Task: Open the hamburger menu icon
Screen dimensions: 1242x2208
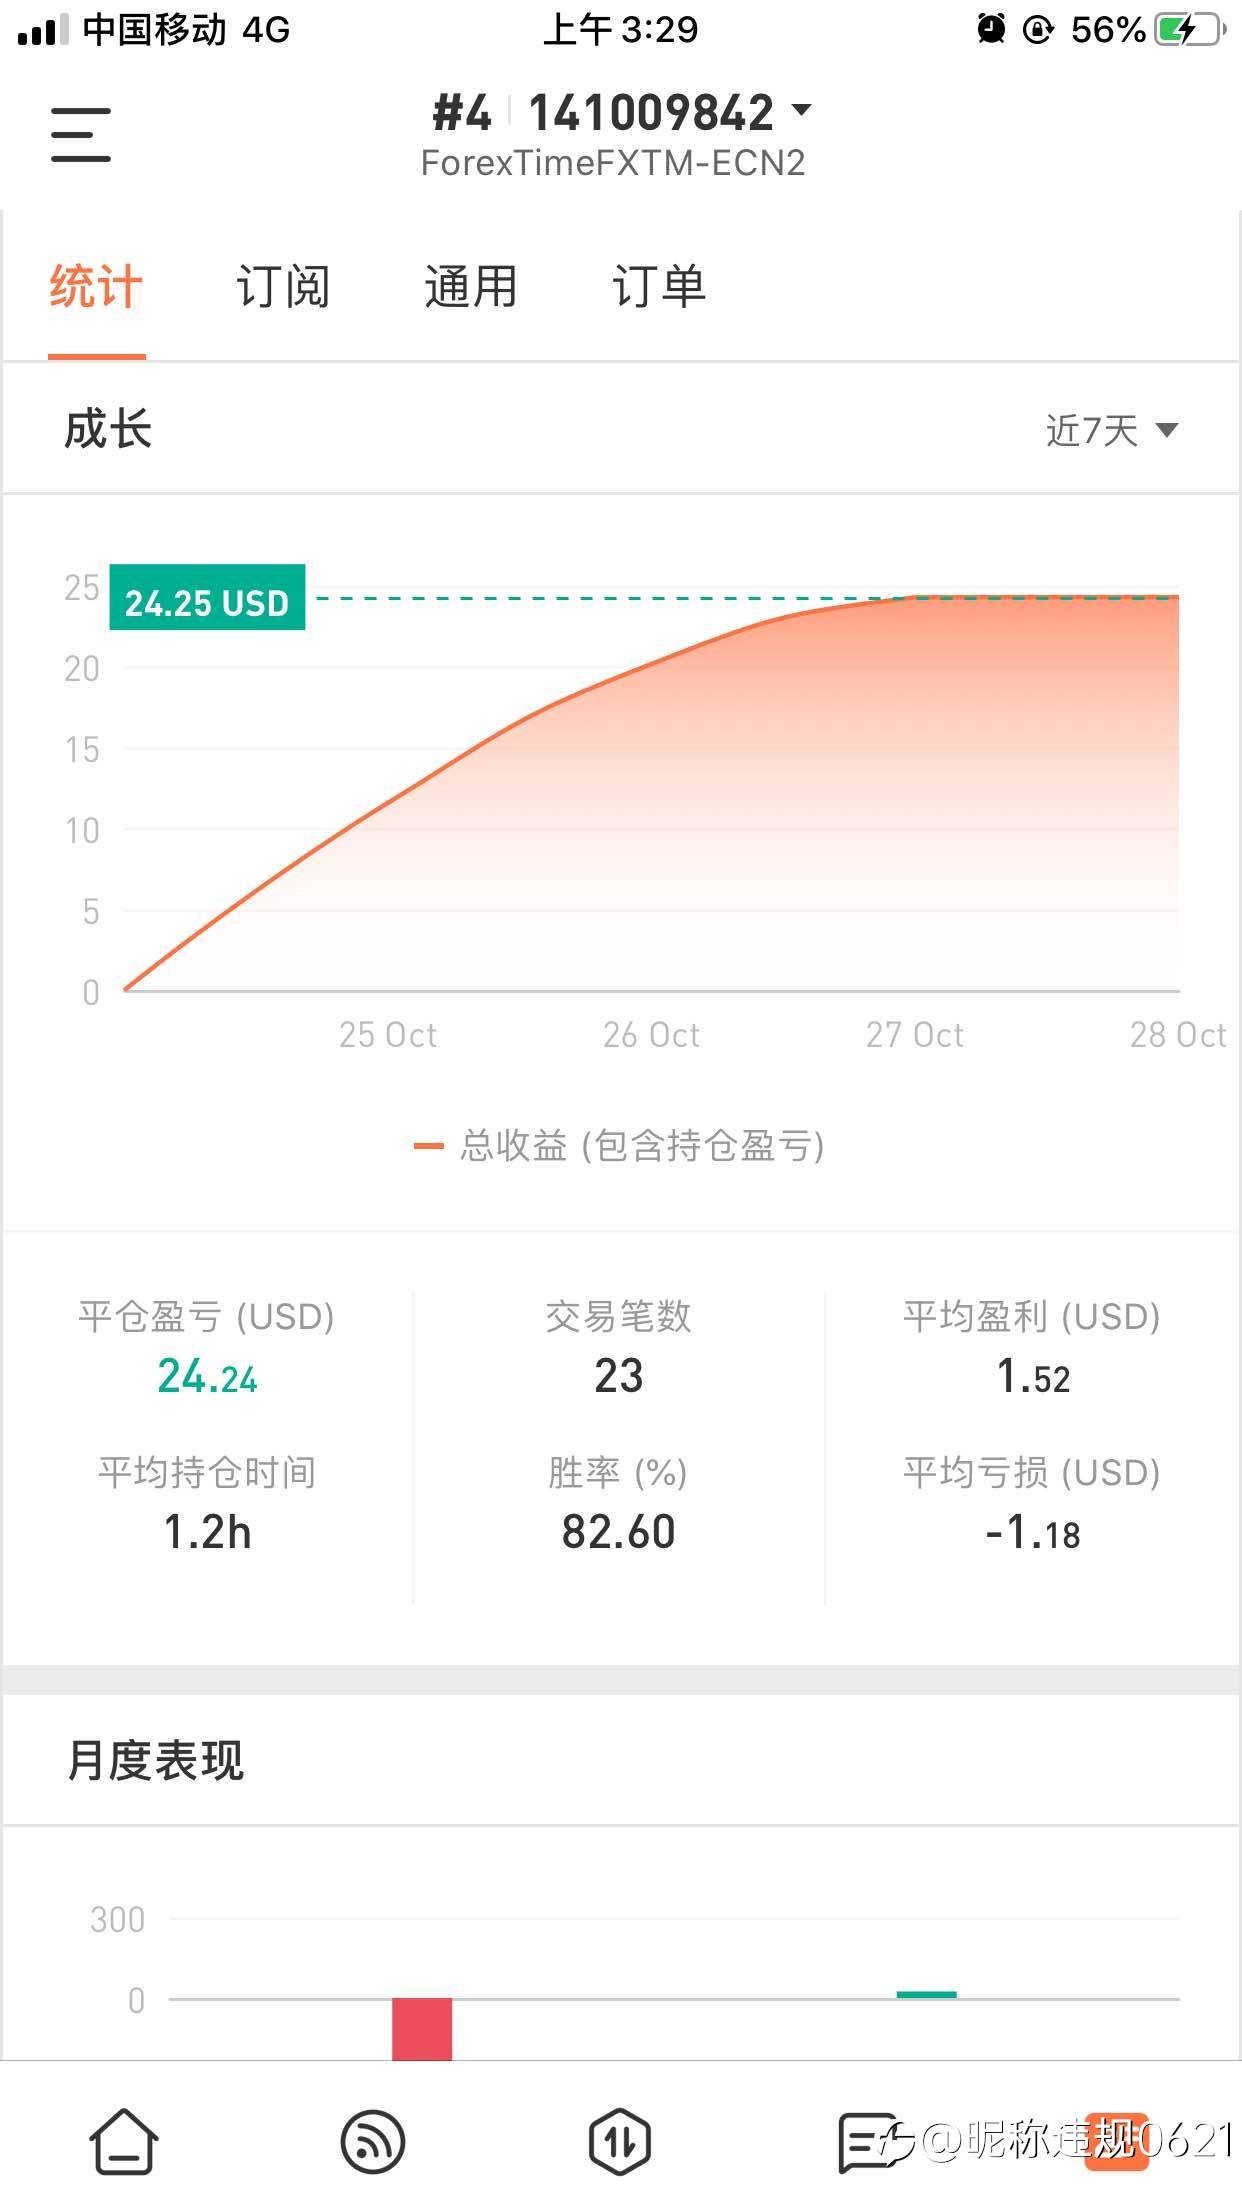Action: pyautogui.click(x=81, y=135)
